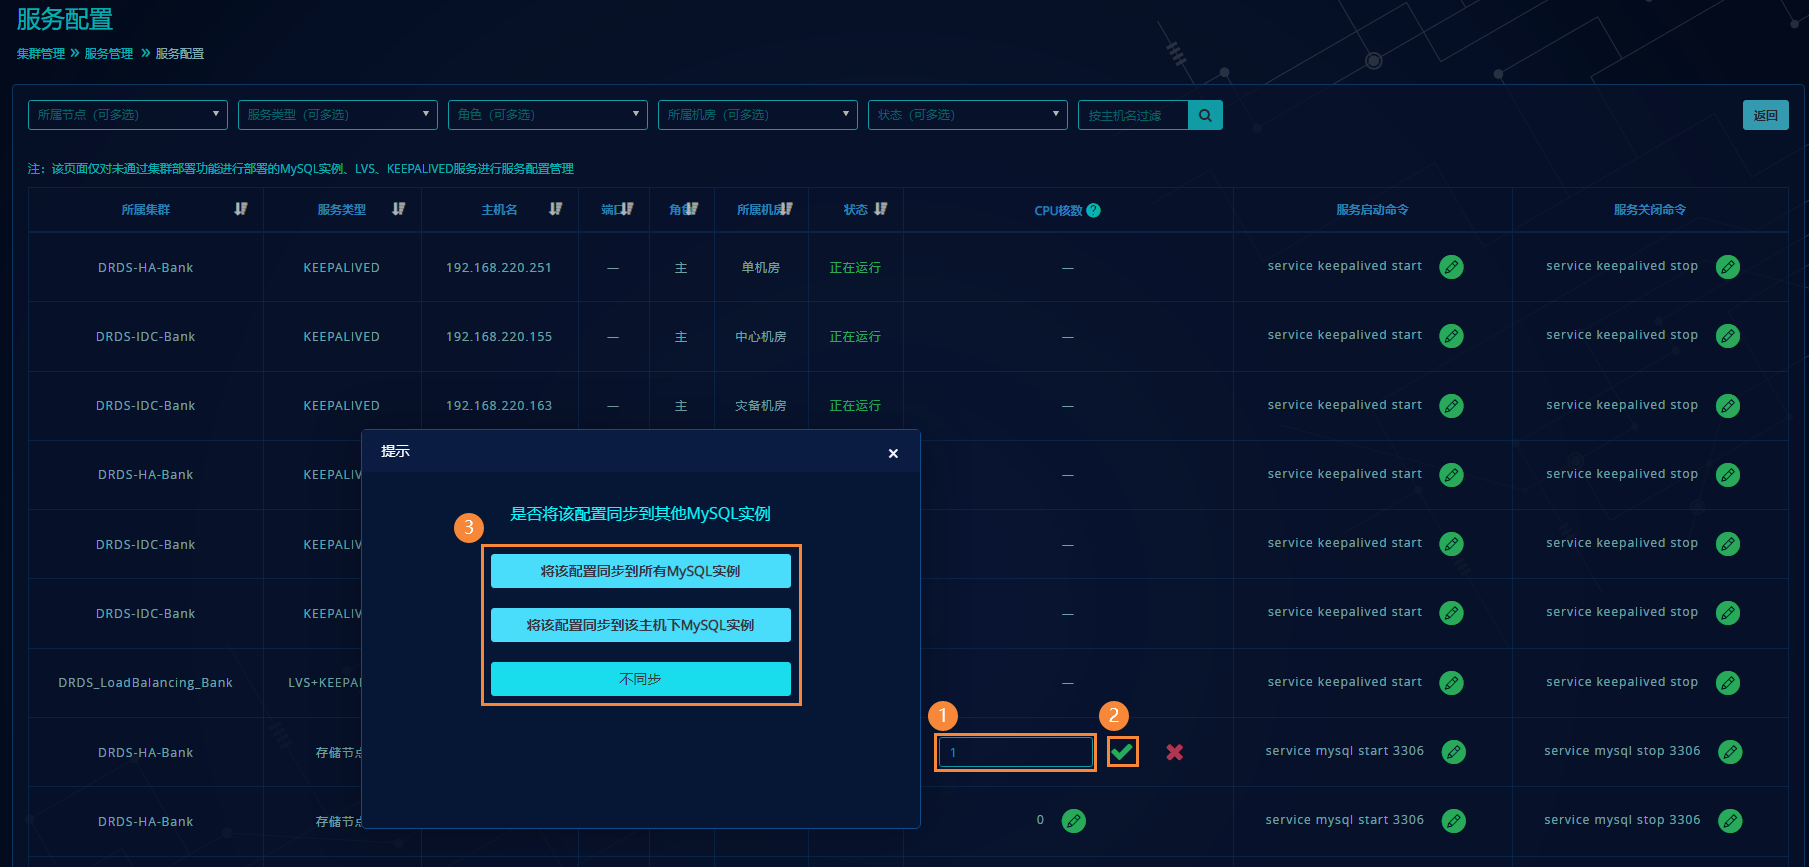The width and height of the screenshot is (1809, 867).
Task: Edit stop command for host 192.168.220.163
Action: 1728,406
